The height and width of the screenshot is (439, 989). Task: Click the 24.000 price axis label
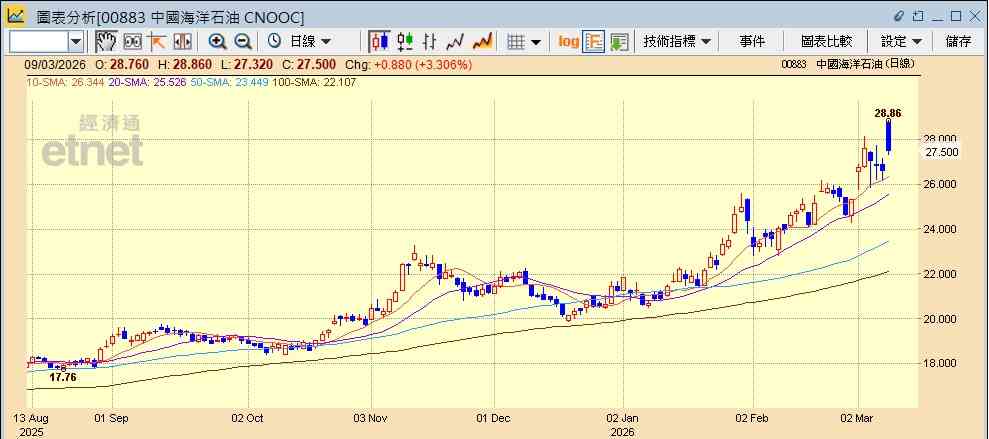pos(942,229)
